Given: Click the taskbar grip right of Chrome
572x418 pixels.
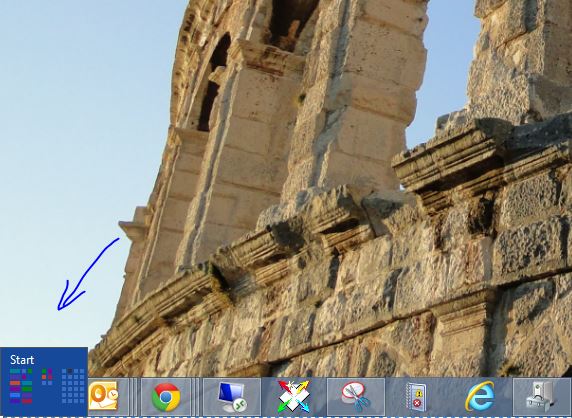Looking at the screenshot, I should [x=196, y=397].
